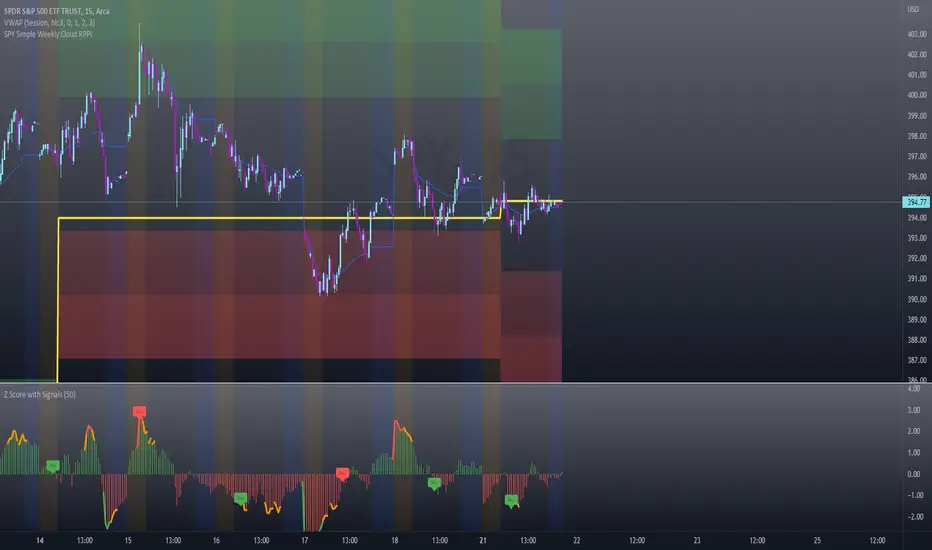The width and height of the screenshot is (932, 550).
Task: Click the highlighted 394.77 current price label
Action: pyautogui.click(x=916, y=202)
